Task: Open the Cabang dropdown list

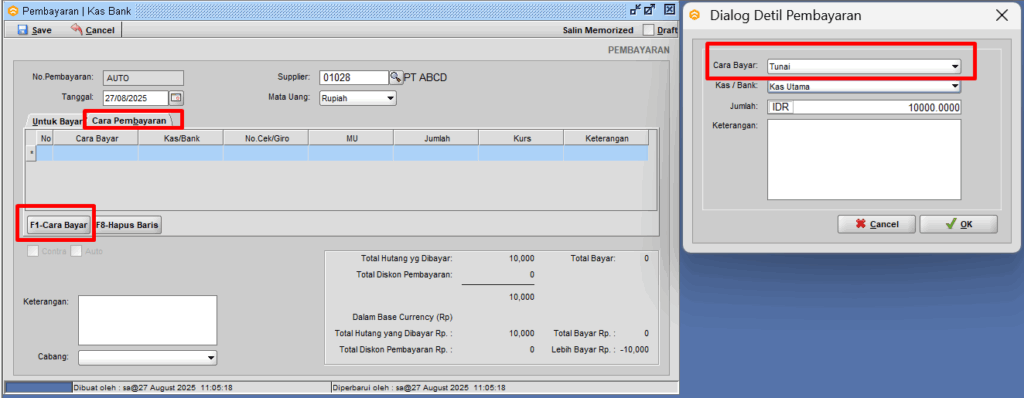Action: coord(148,357)
